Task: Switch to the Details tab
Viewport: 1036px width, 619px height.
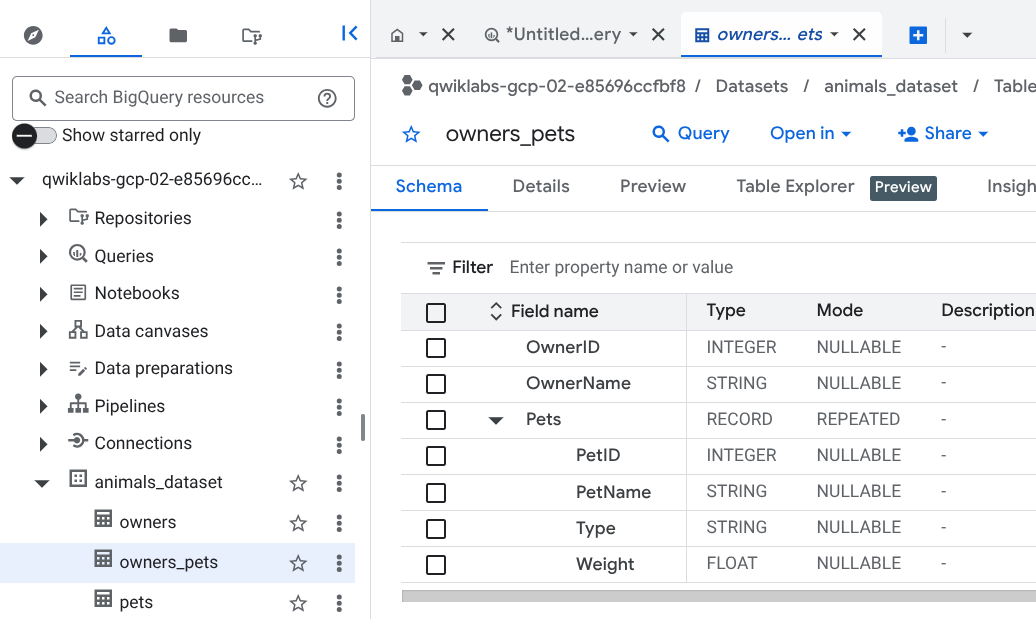Action: click(541, 186)
